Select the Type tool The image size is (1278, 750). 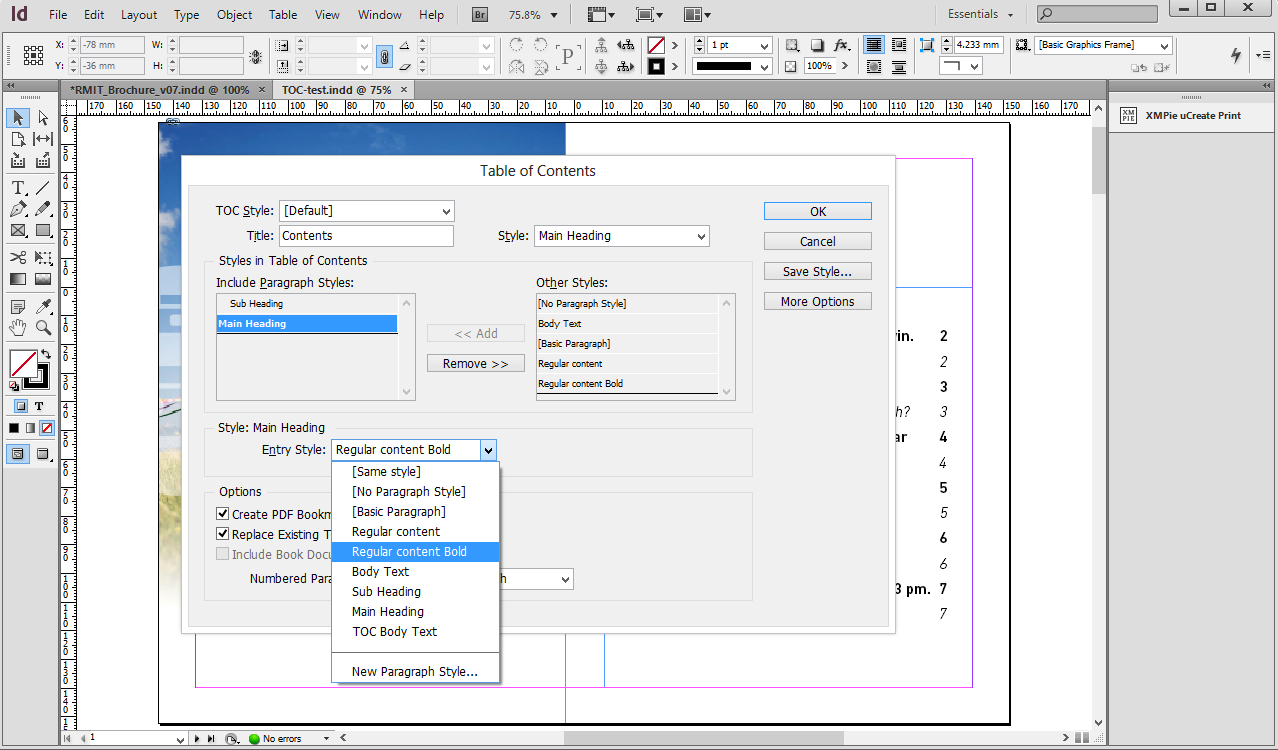coord(18,187)
